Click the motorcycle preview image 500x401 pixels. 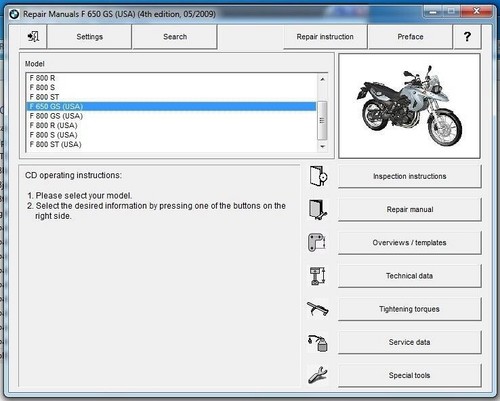(x=409, y=106)
